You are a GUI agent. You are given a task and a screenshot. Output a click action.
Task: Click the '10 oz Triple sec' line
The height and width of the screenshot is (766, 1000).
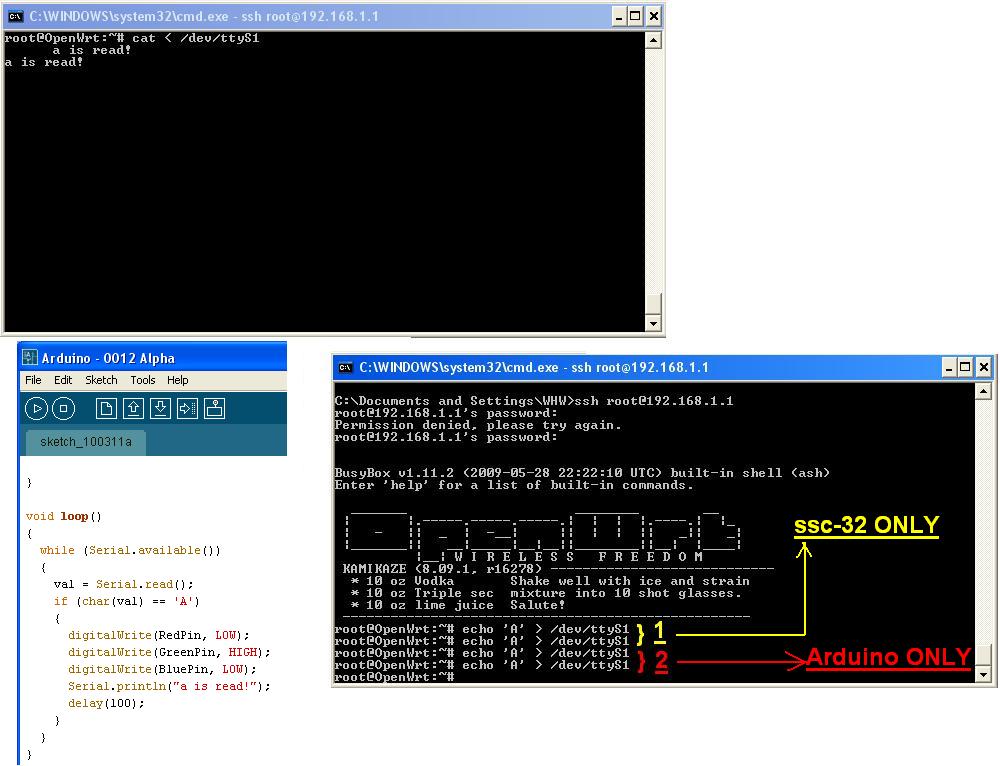pyautogui.click(x=422, y=593)
